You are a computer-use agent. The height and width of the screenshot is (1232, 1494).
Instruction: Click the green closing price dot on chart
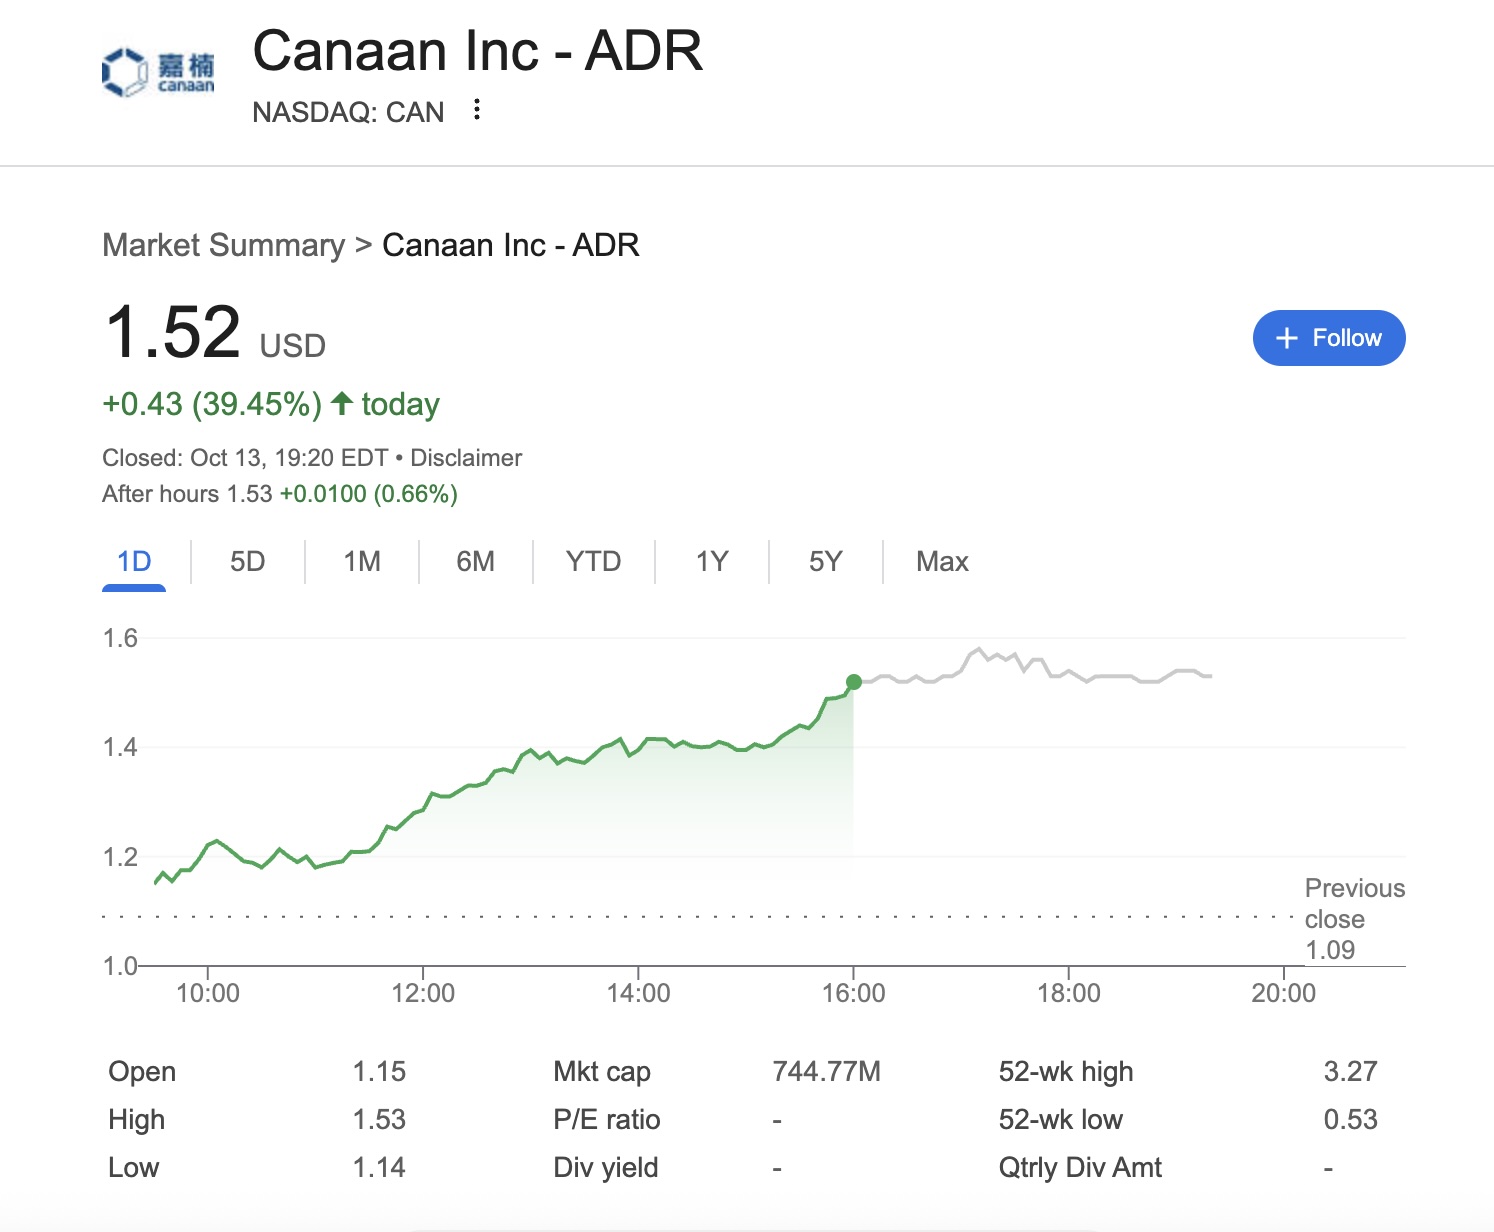(x=853, y=682)
